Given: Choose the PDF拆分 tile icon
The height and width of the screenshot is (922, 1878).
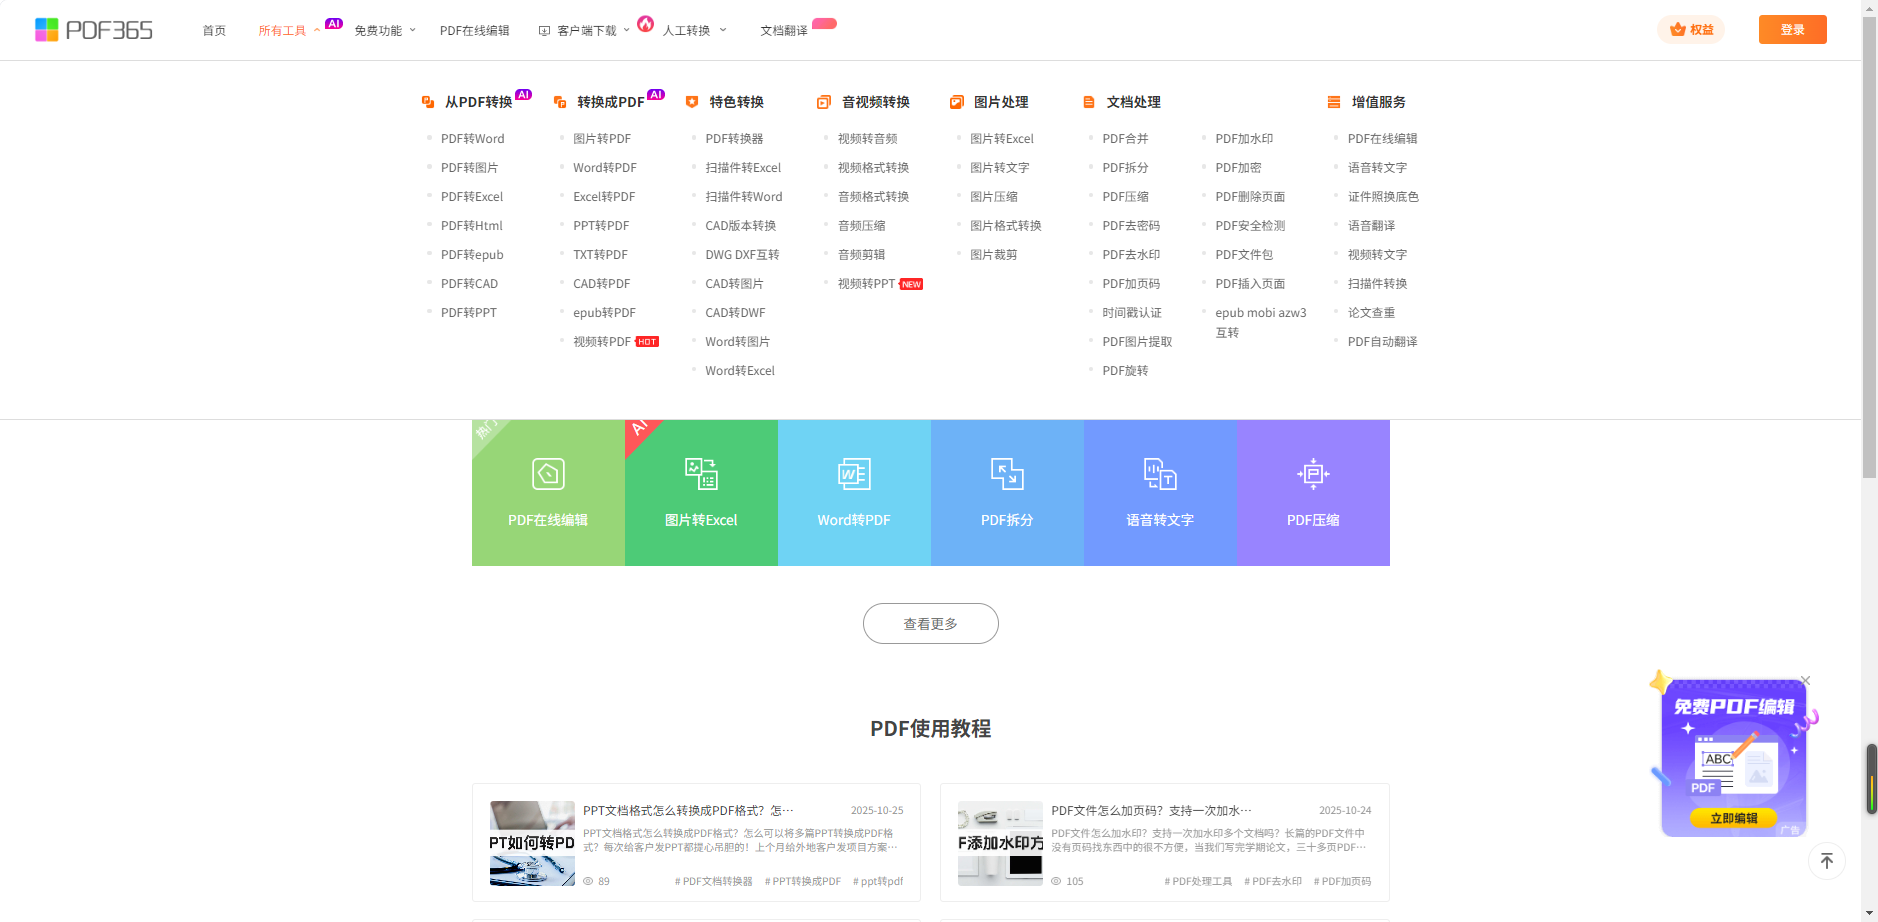Looking at the screenshot, I should (1007, 474).
